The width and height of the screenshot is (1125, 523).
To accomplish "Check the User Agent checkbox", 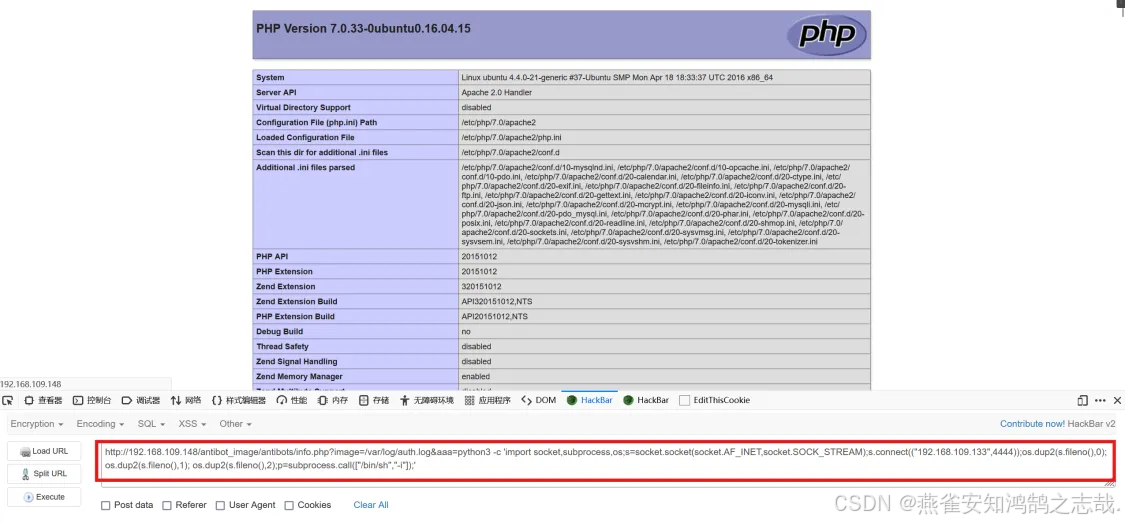I will click(x=220, y=505).
